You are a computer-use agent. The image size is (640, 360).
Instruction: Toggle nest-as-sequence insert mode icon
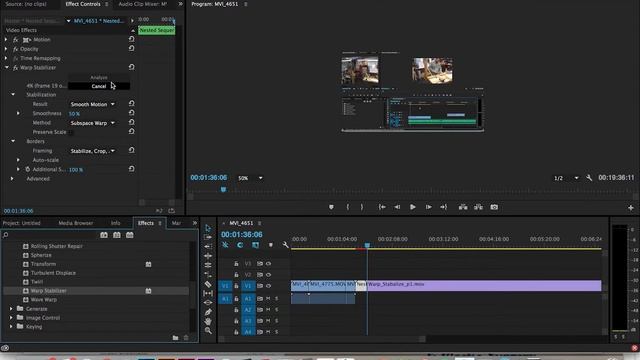point(225,245)
